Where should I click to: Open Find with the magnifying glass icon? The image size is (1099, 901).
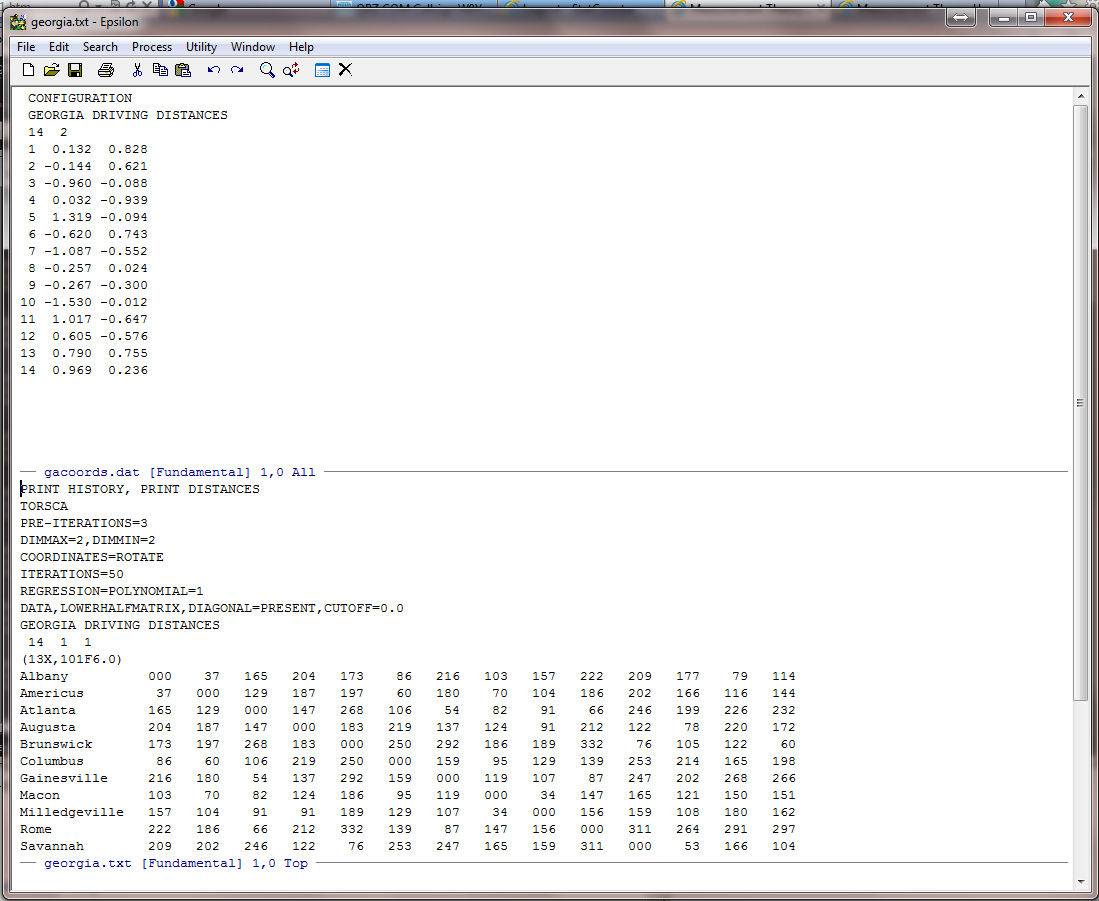267,70
